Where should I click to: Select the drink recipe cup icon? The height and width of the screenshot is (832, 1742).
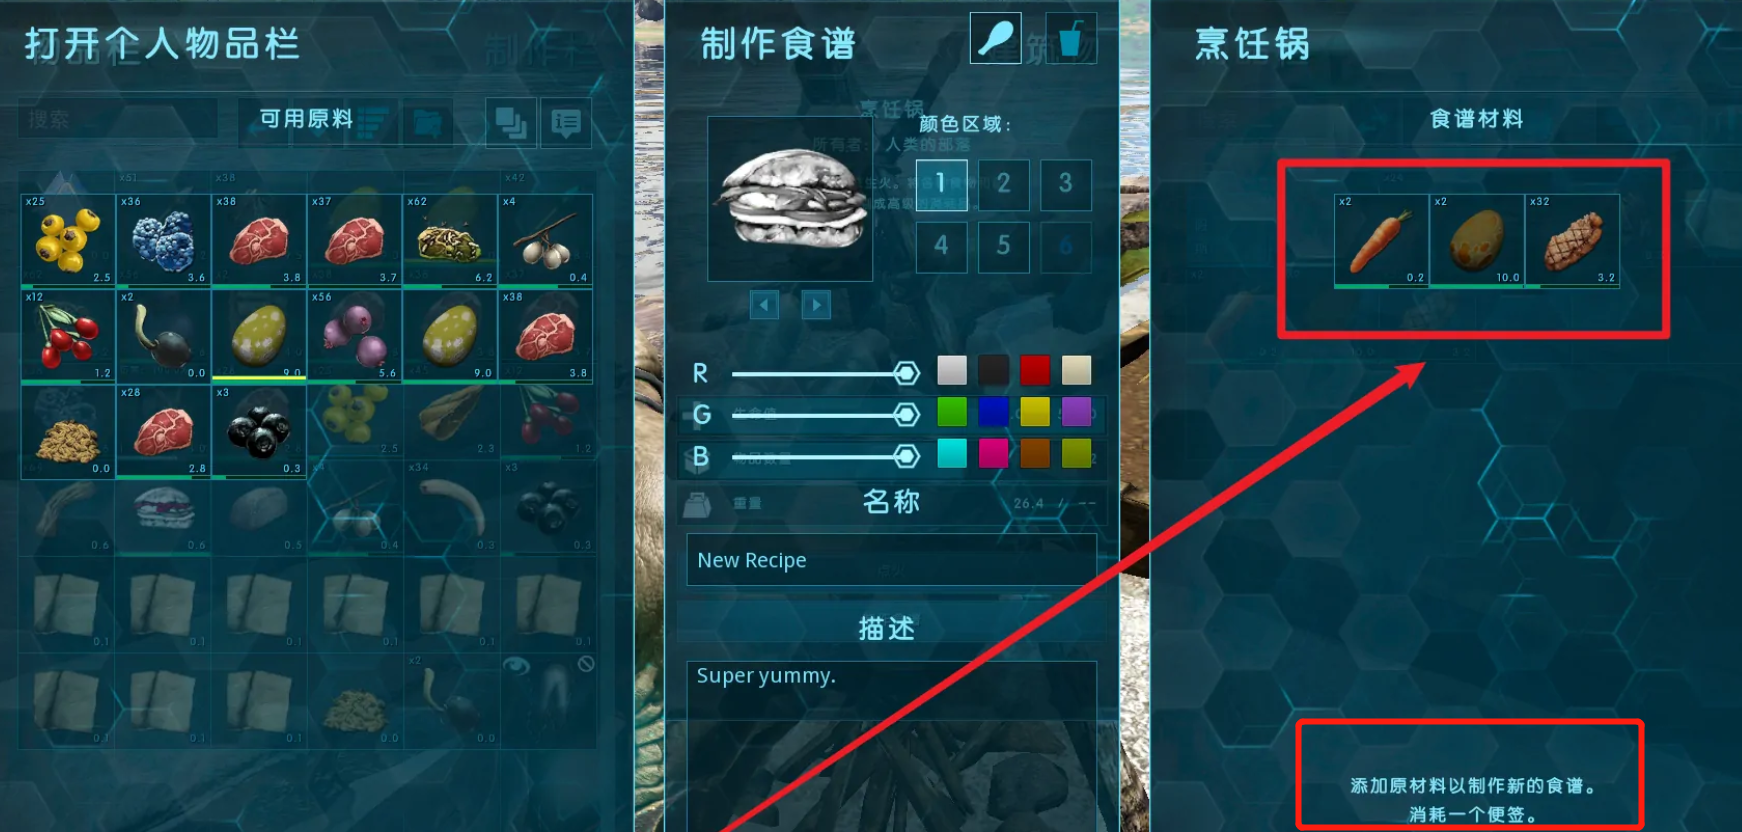point(1071,39)
